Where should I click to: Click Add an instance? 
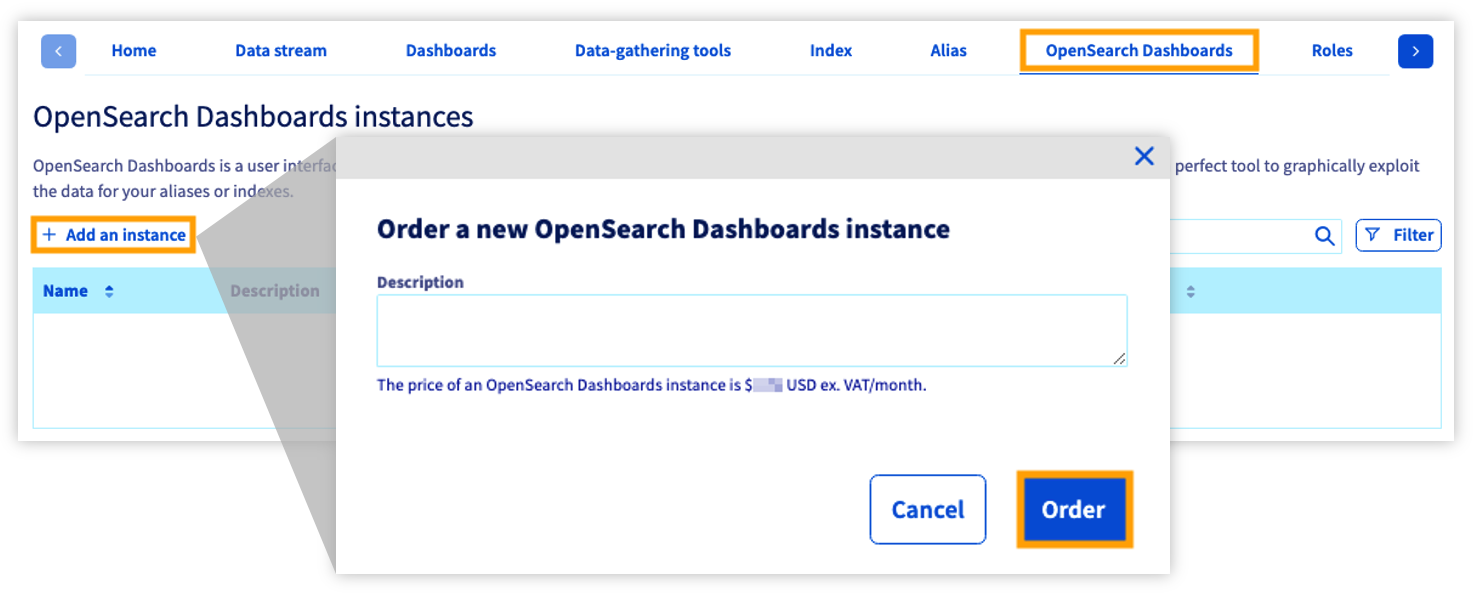114,235
